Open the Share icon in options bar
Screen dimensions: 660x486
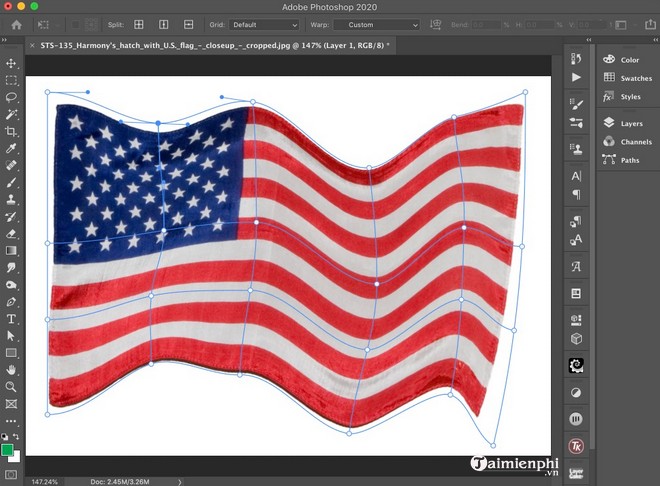coord(650,24)
